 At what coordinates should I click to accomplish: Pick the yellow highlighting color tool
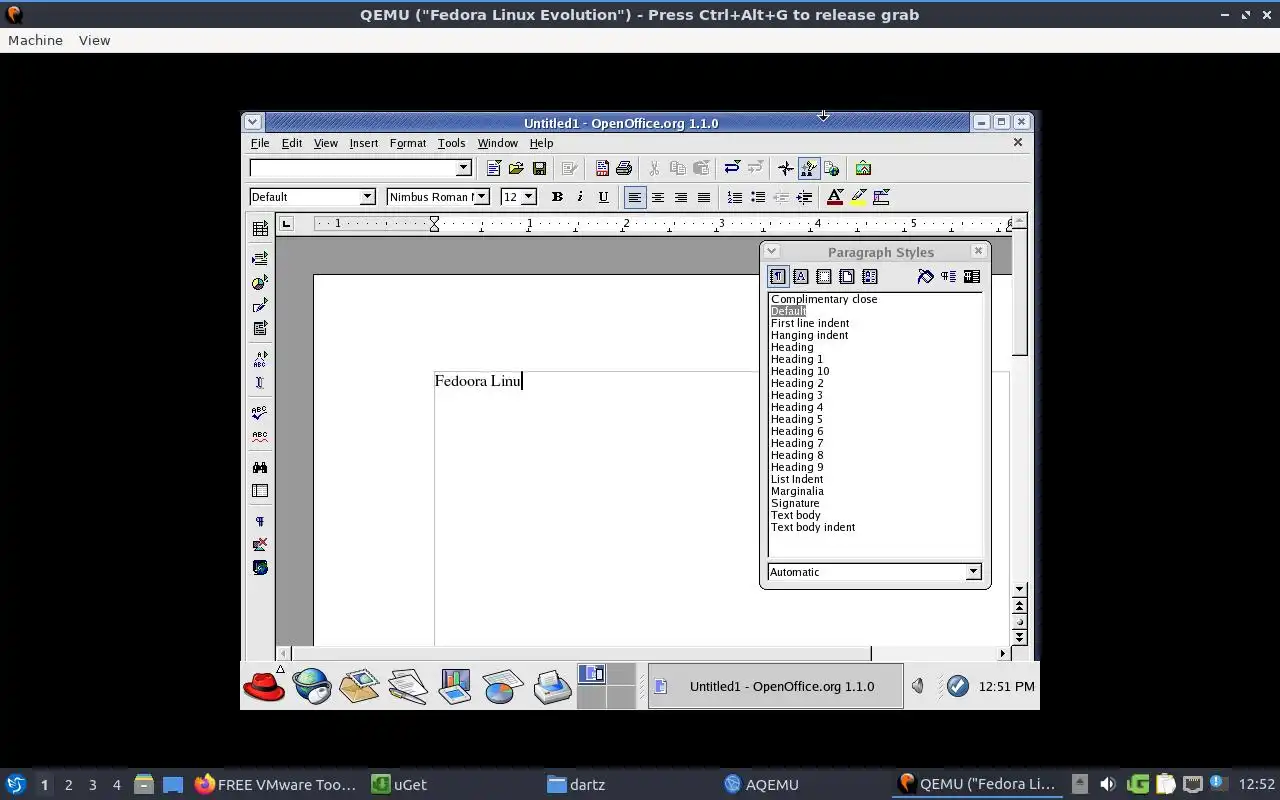(x=858, y=197)
